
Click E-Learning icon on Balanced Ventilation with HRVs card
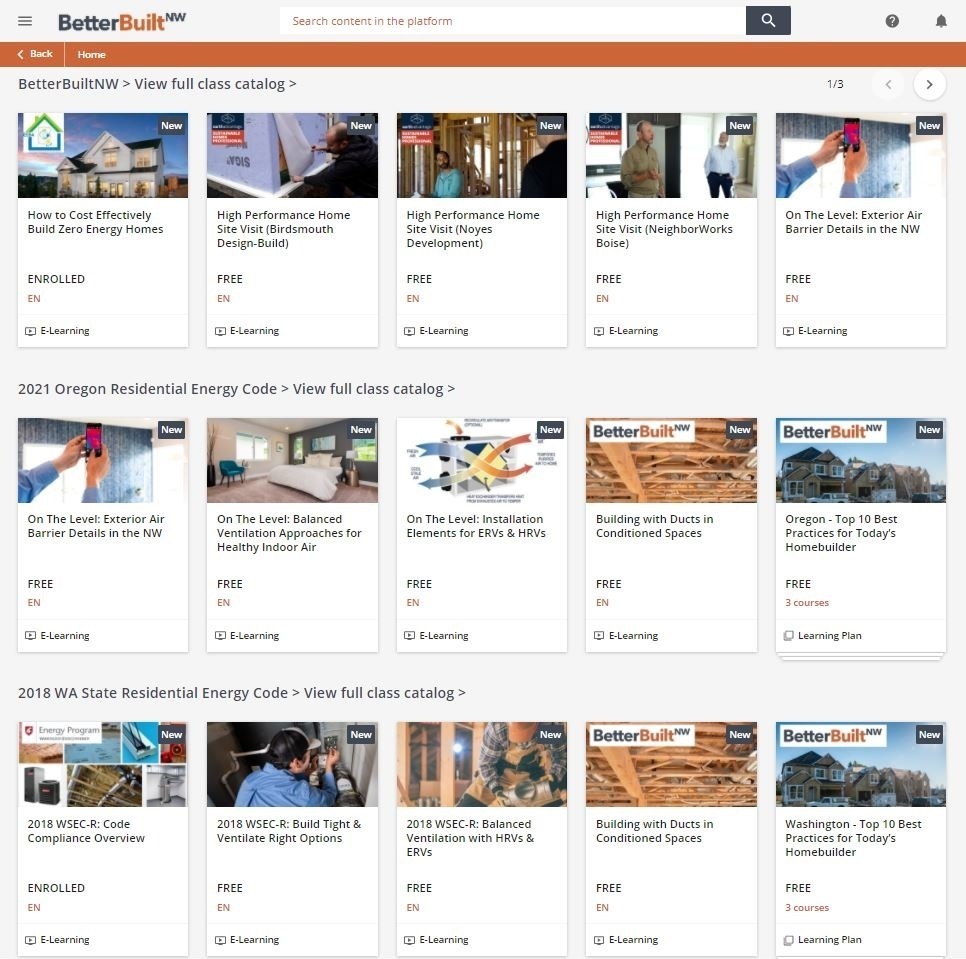pyautogui.click(x=409, y=940)
